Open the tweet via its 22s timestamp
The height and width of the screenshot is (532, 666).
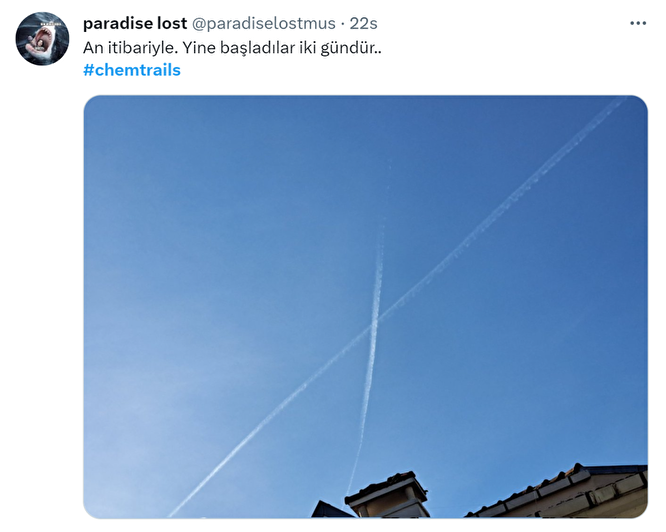click(x=363, y=23)
